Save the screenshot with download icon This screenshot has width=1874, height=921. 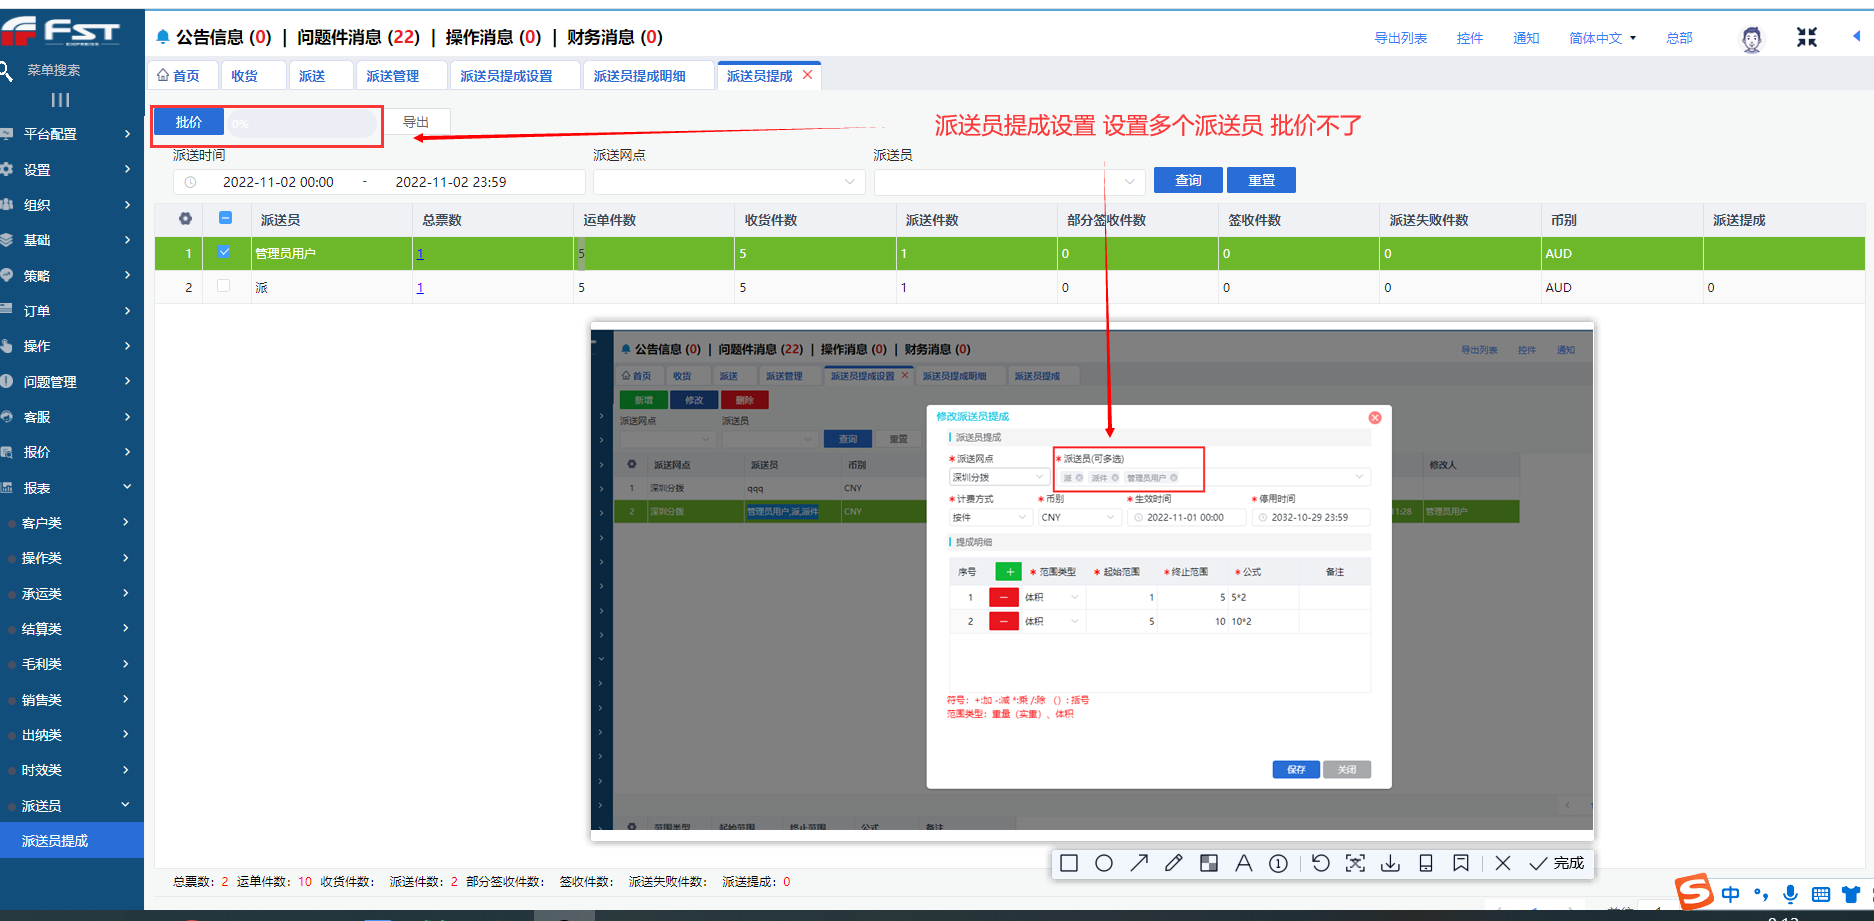1390,863
